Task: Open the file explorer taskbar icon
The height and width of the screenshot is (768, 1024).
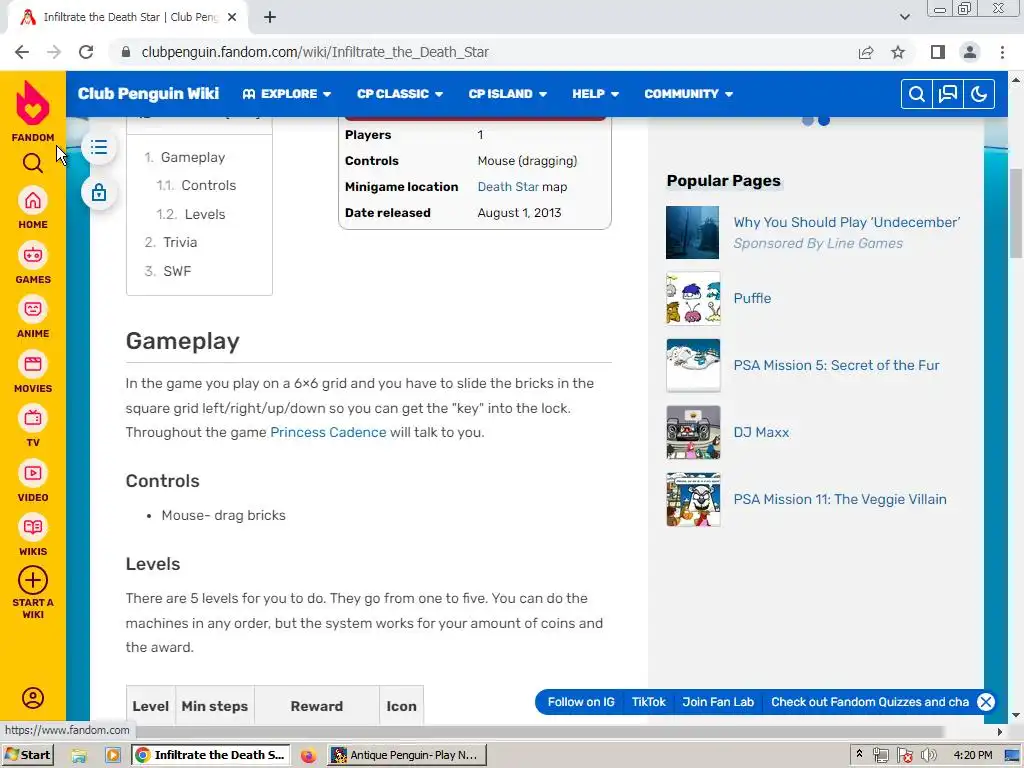Action: tap(79, 756)
